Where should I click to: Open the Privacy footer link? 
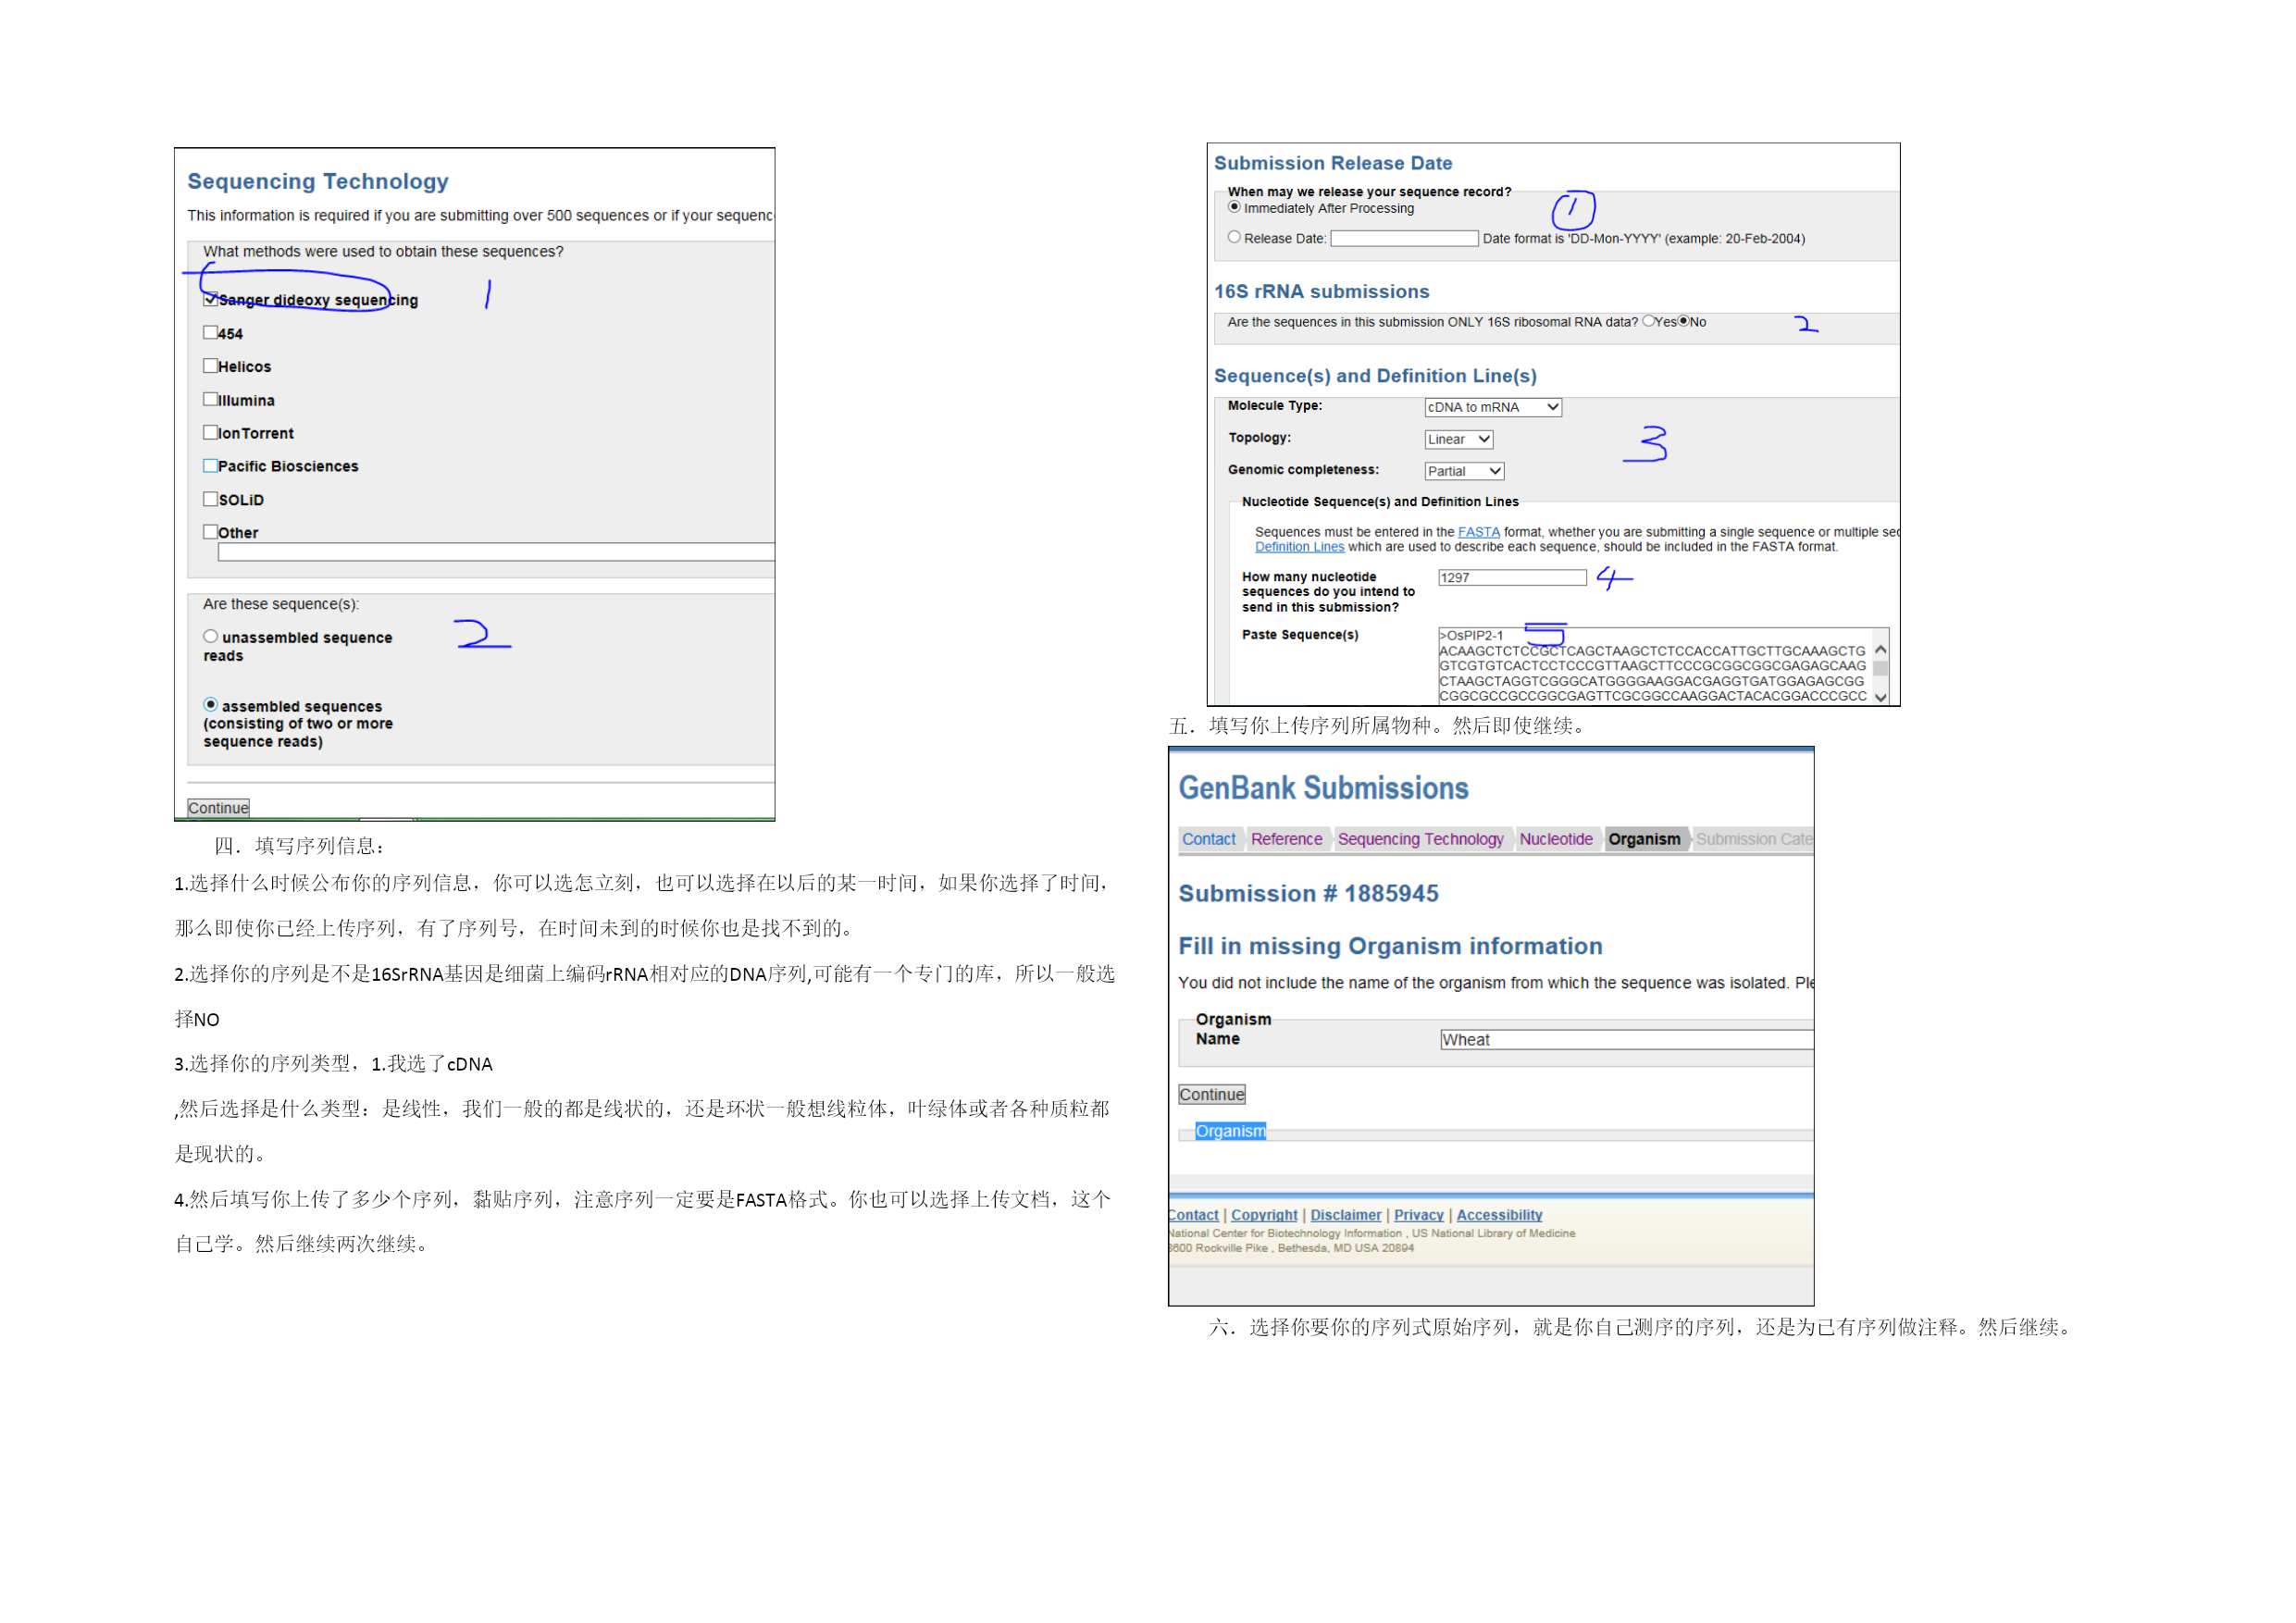[1419, 1215]
